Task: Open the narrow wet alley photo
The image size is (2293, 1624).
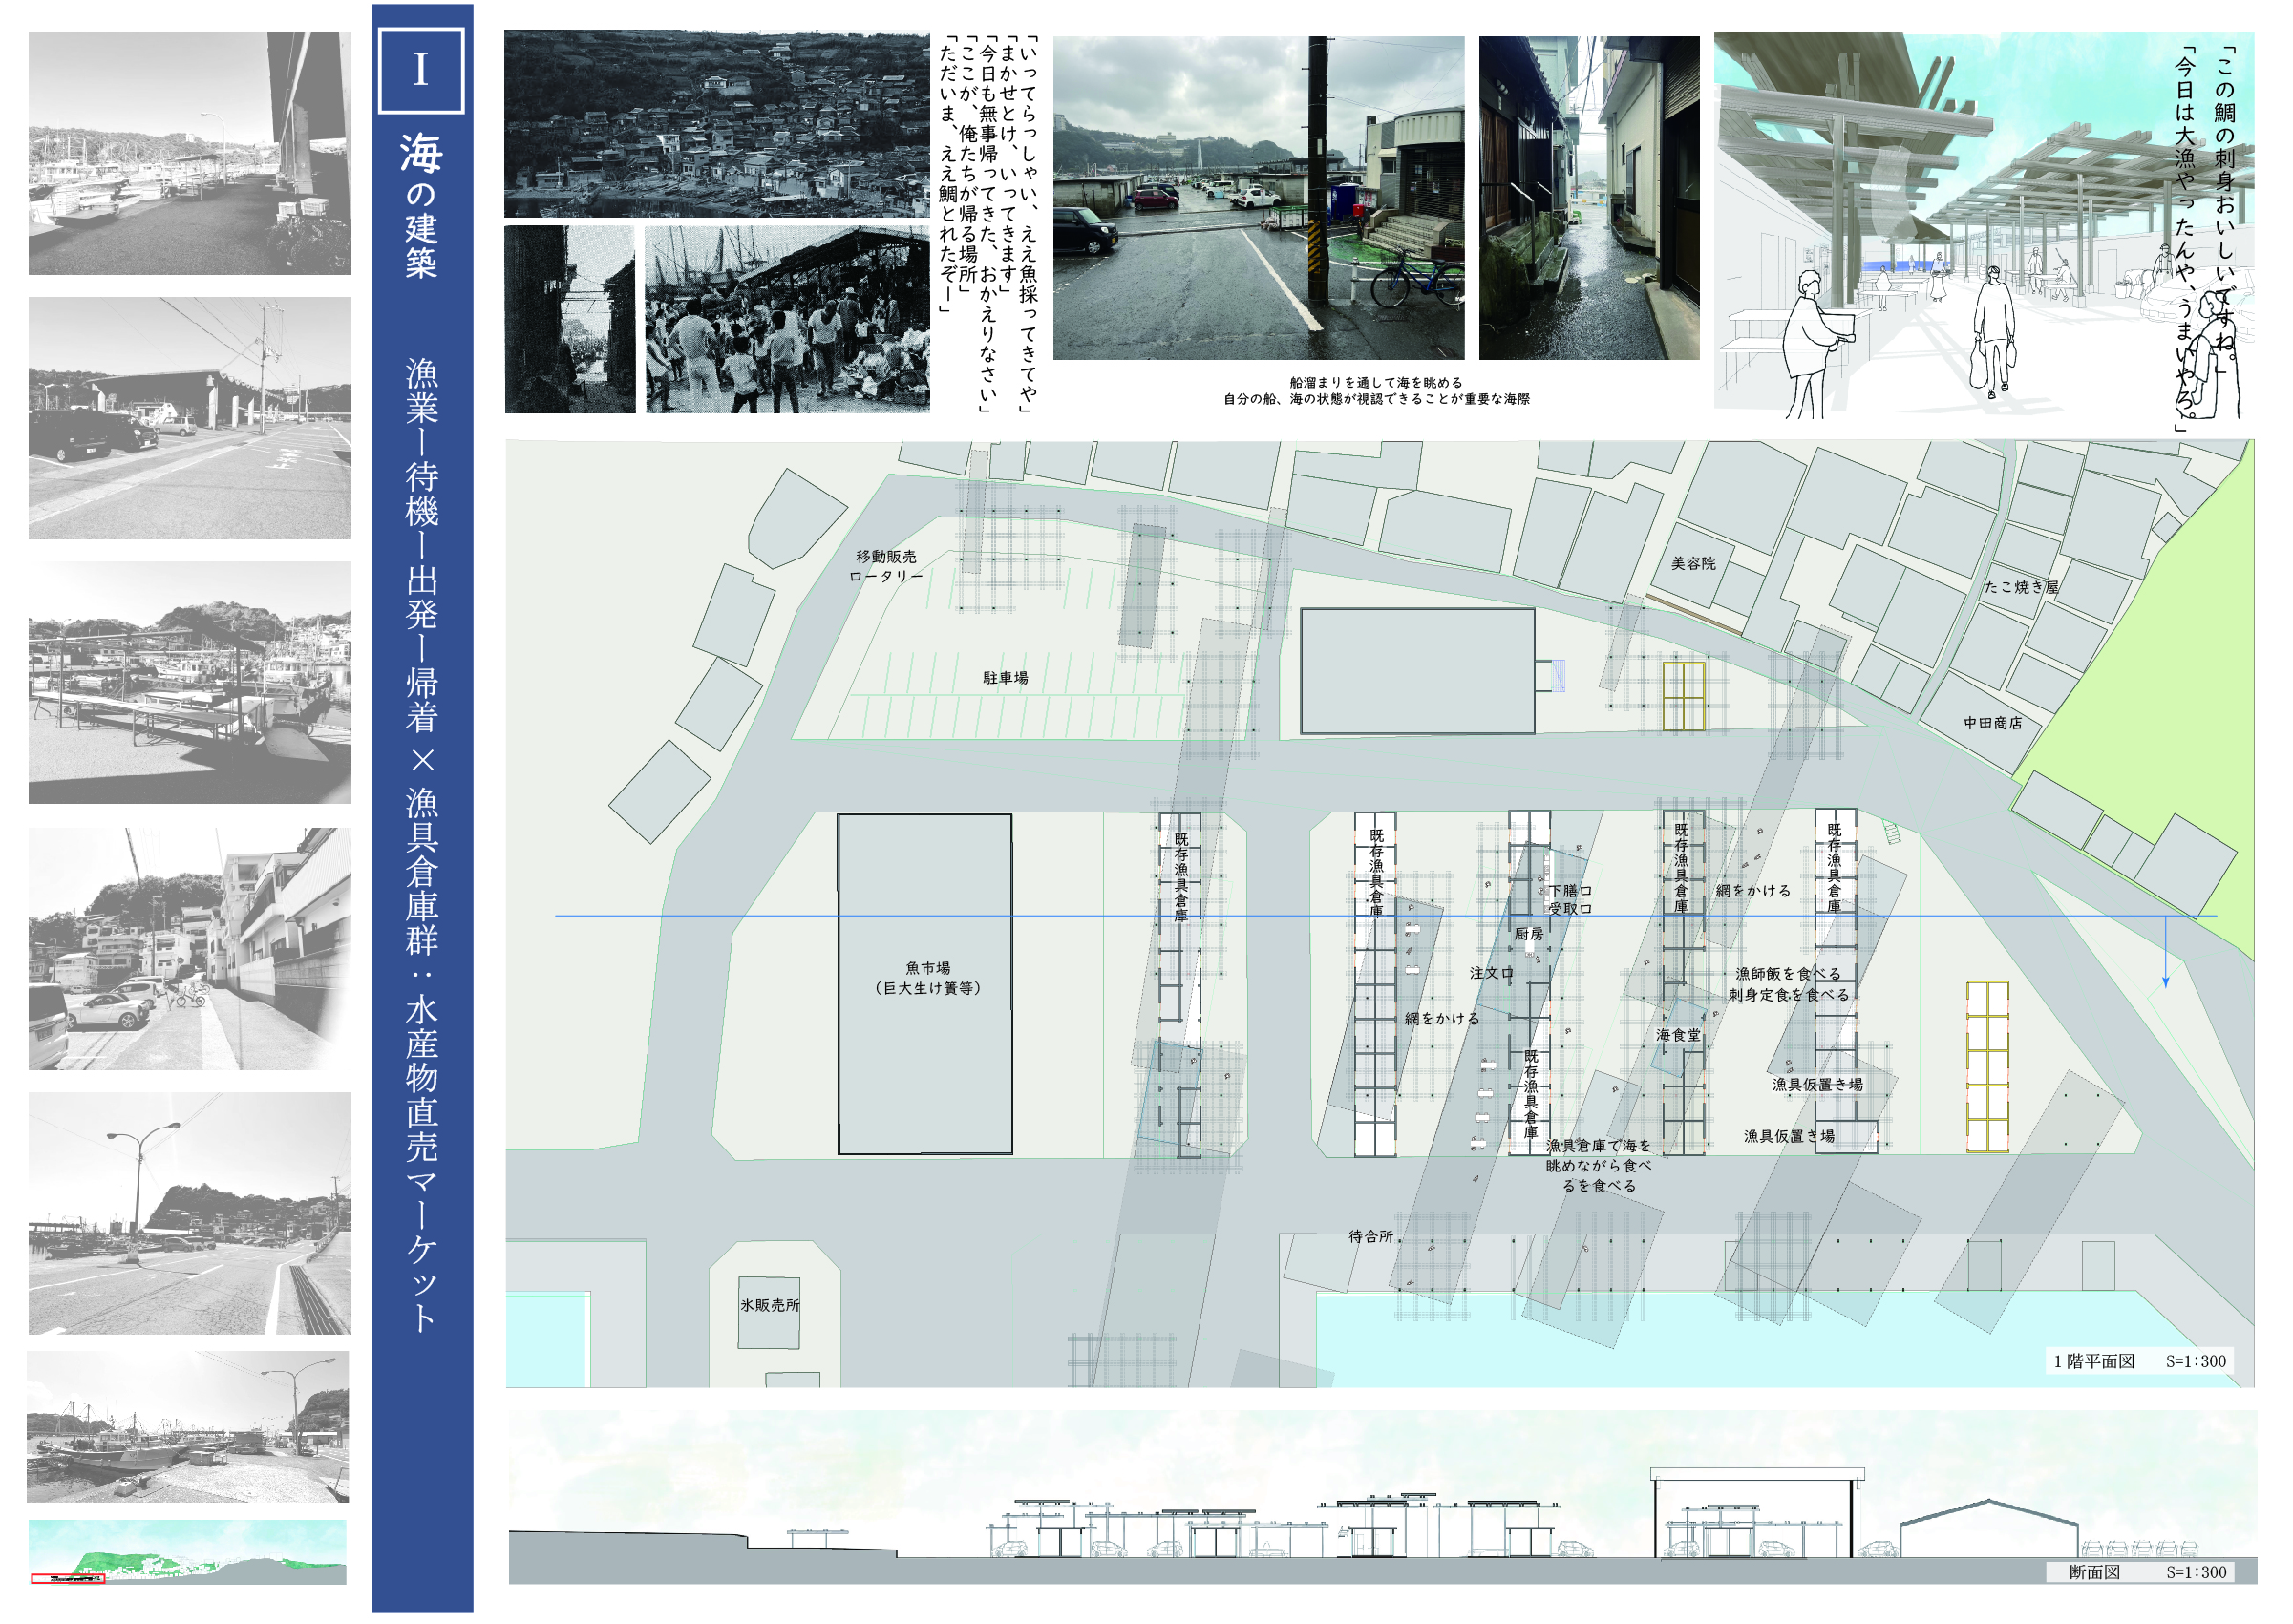Action: point(1588,198)
